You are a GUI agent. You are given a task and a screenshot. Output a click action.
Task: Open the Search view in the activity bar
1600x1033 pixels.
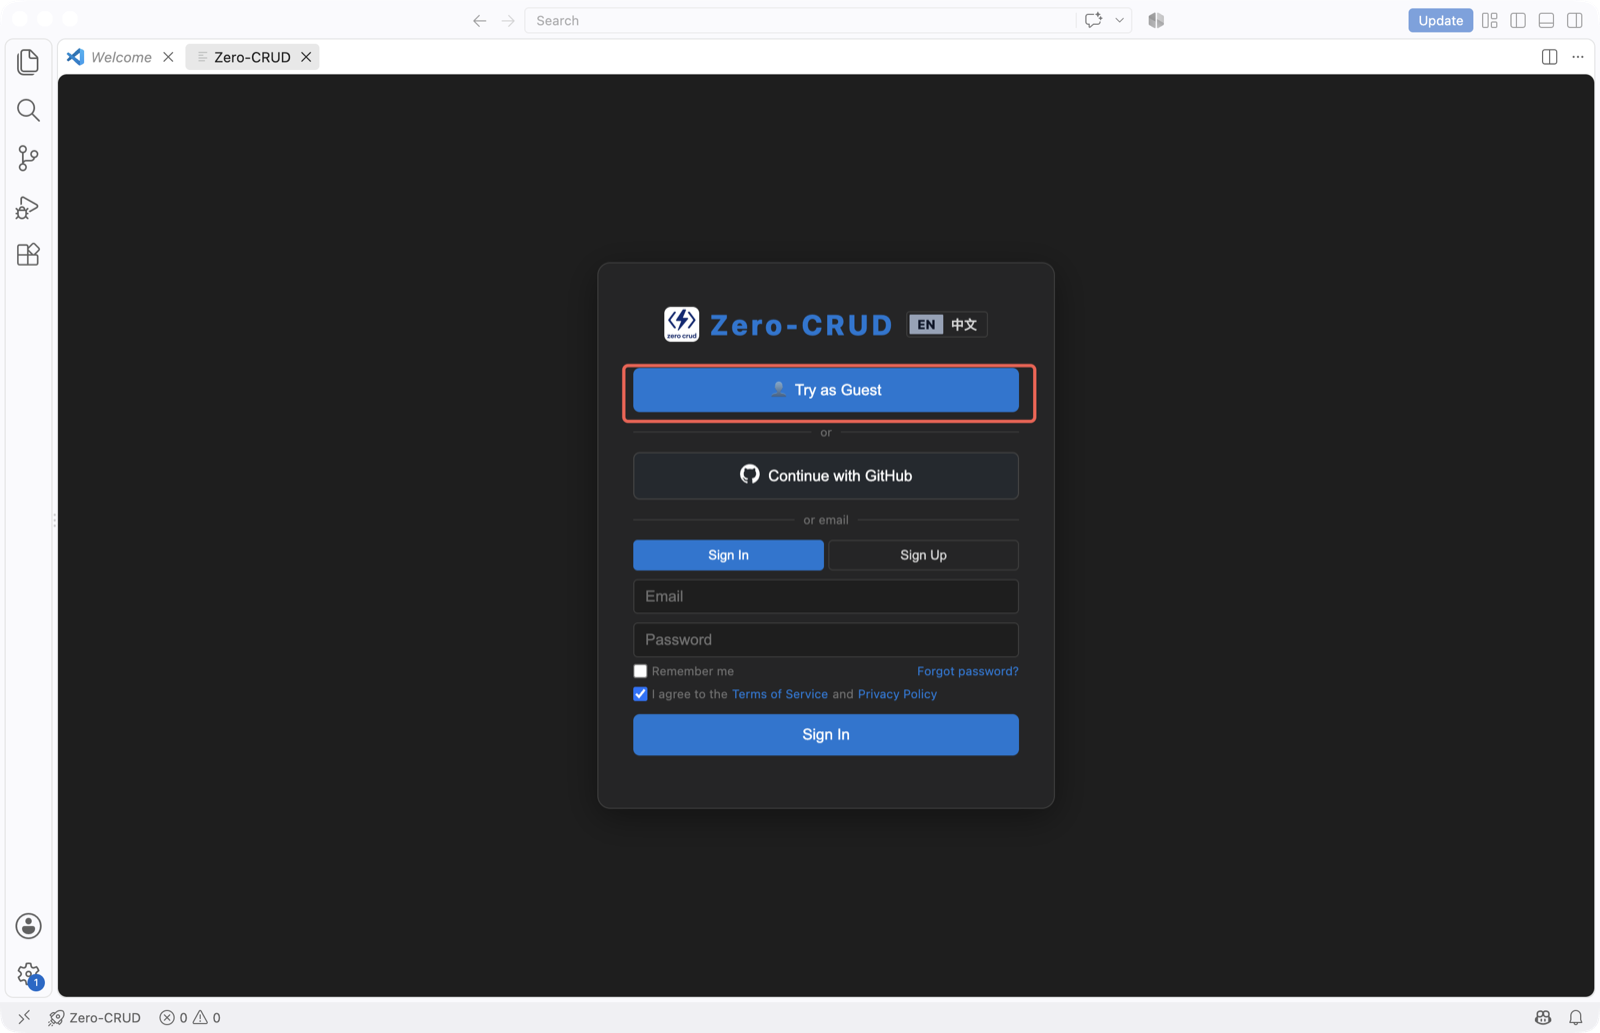tap(28, 110)
